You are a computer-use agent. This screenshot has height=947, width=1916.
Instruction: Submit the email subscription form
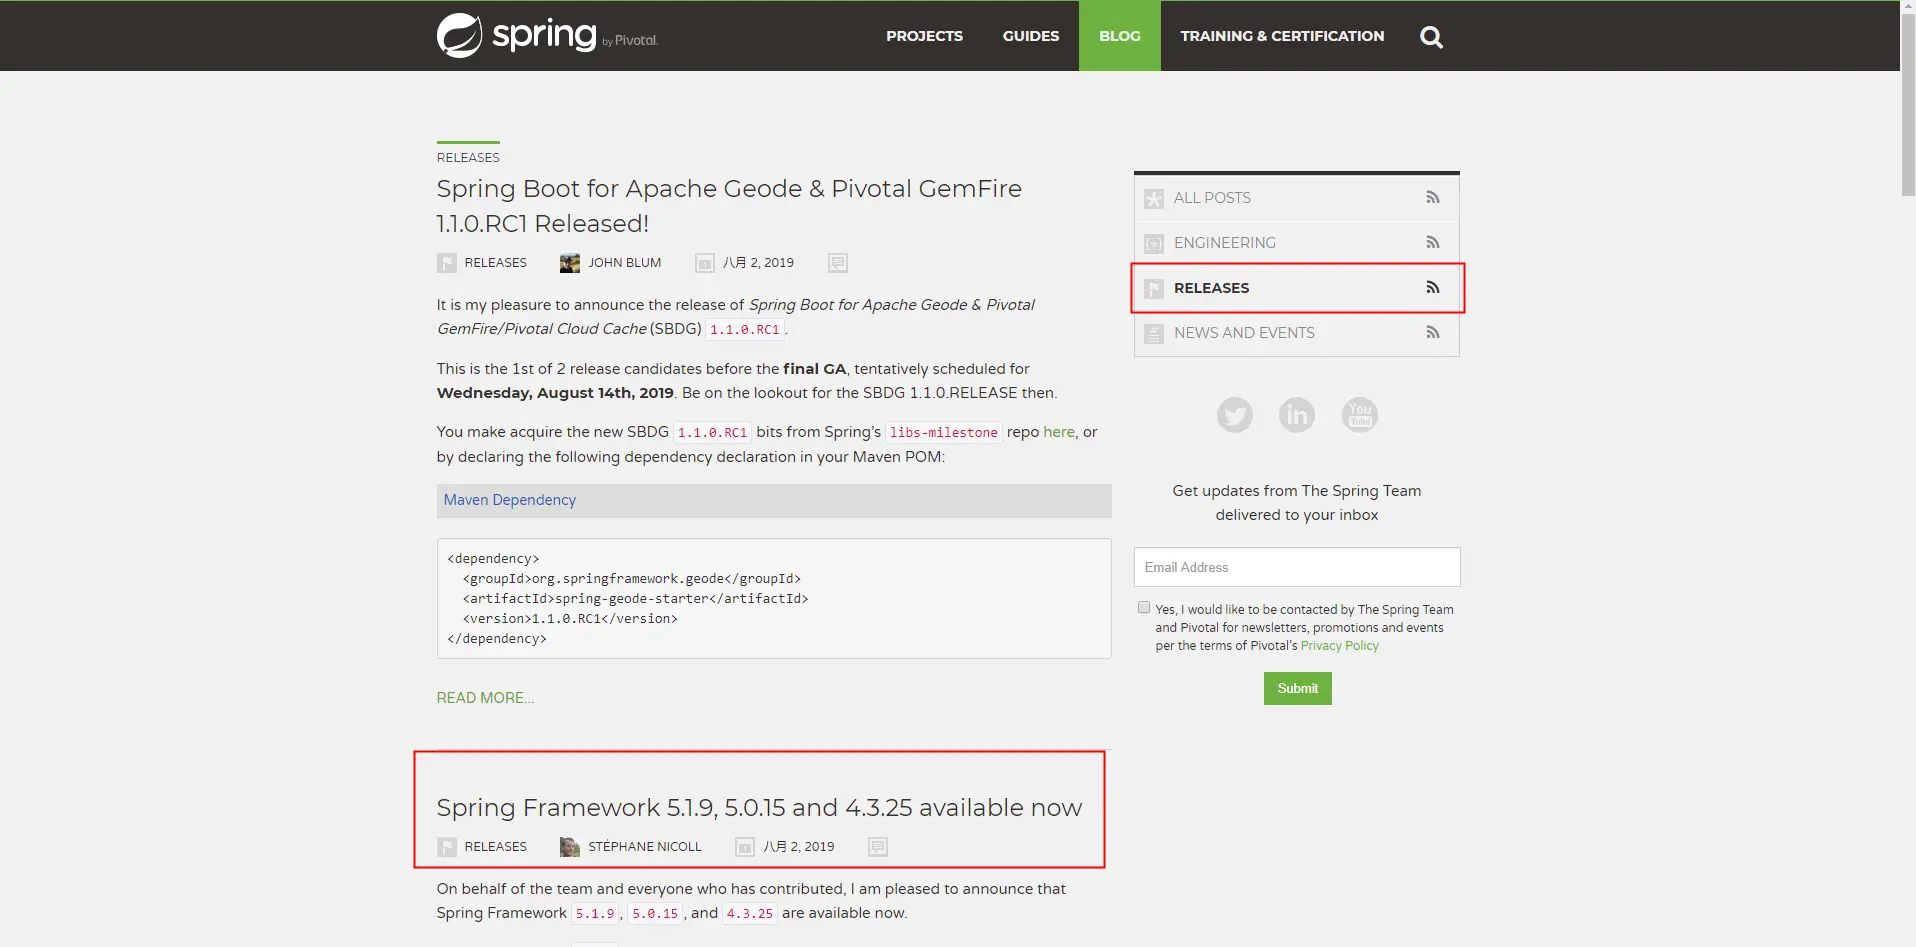click(1297, 688)
